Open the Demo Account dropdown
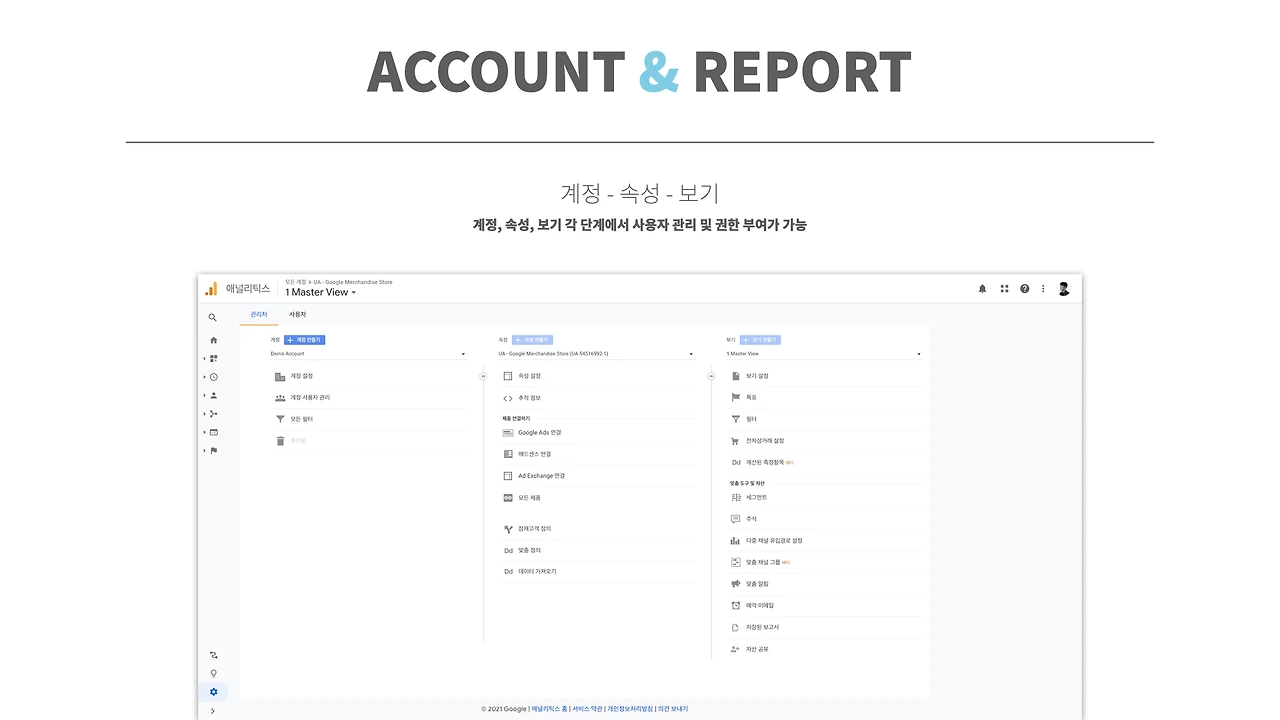 [x=368, y=354]
